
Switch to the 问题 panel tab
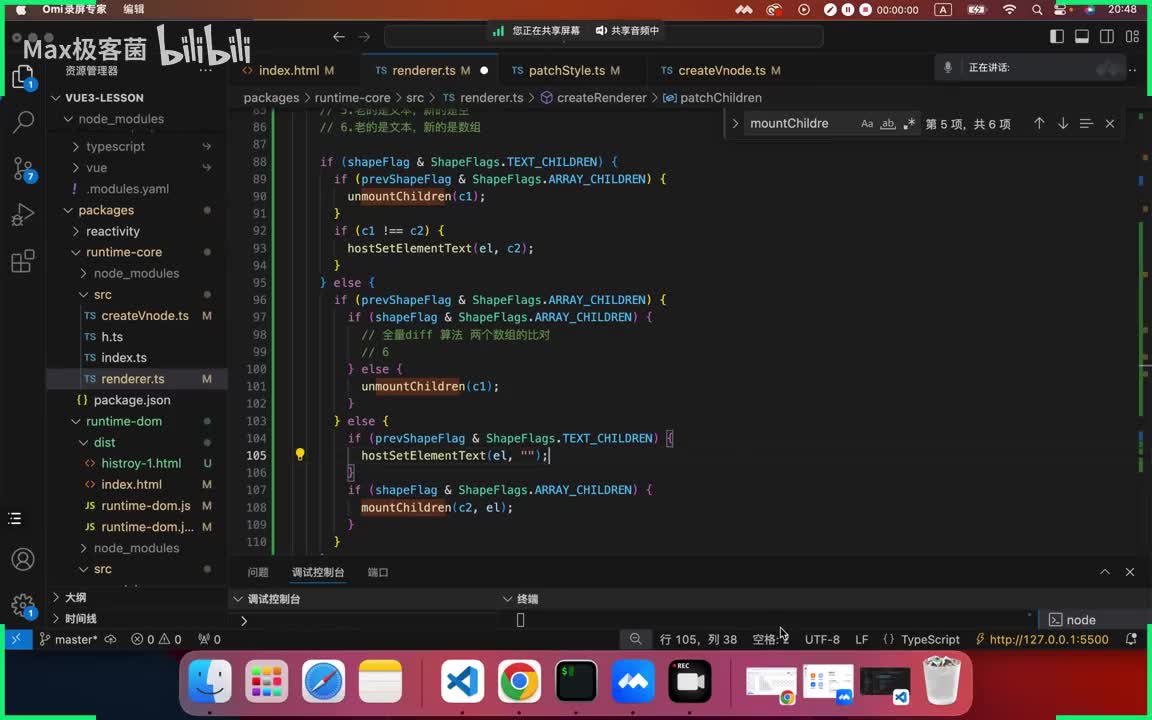click(258, 573)
